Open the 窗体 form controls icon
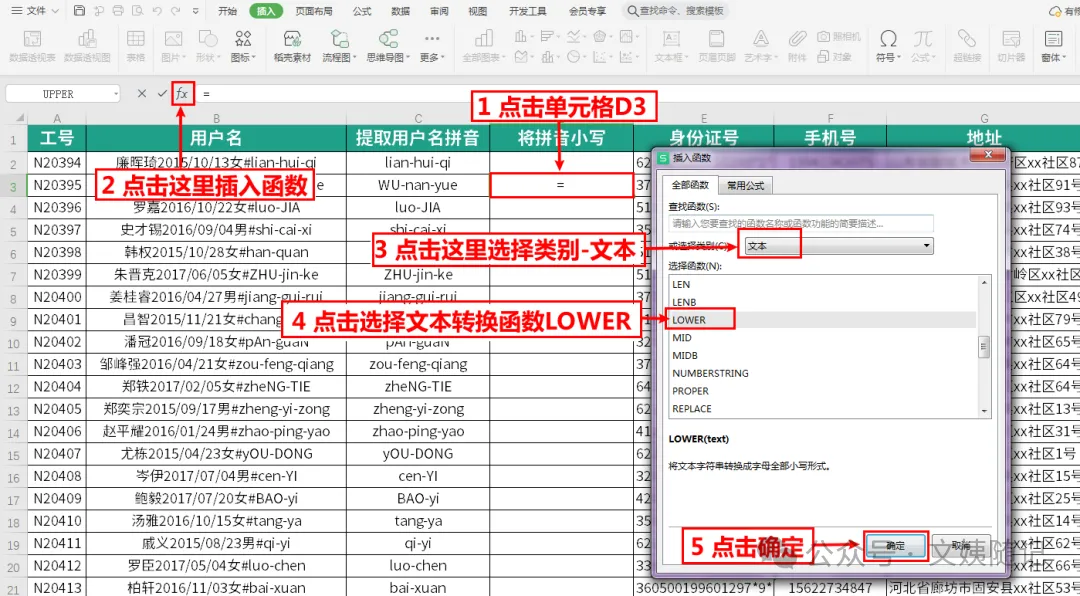The image size is (1080, 596). pyautogui.click(x=1053, y=45)
